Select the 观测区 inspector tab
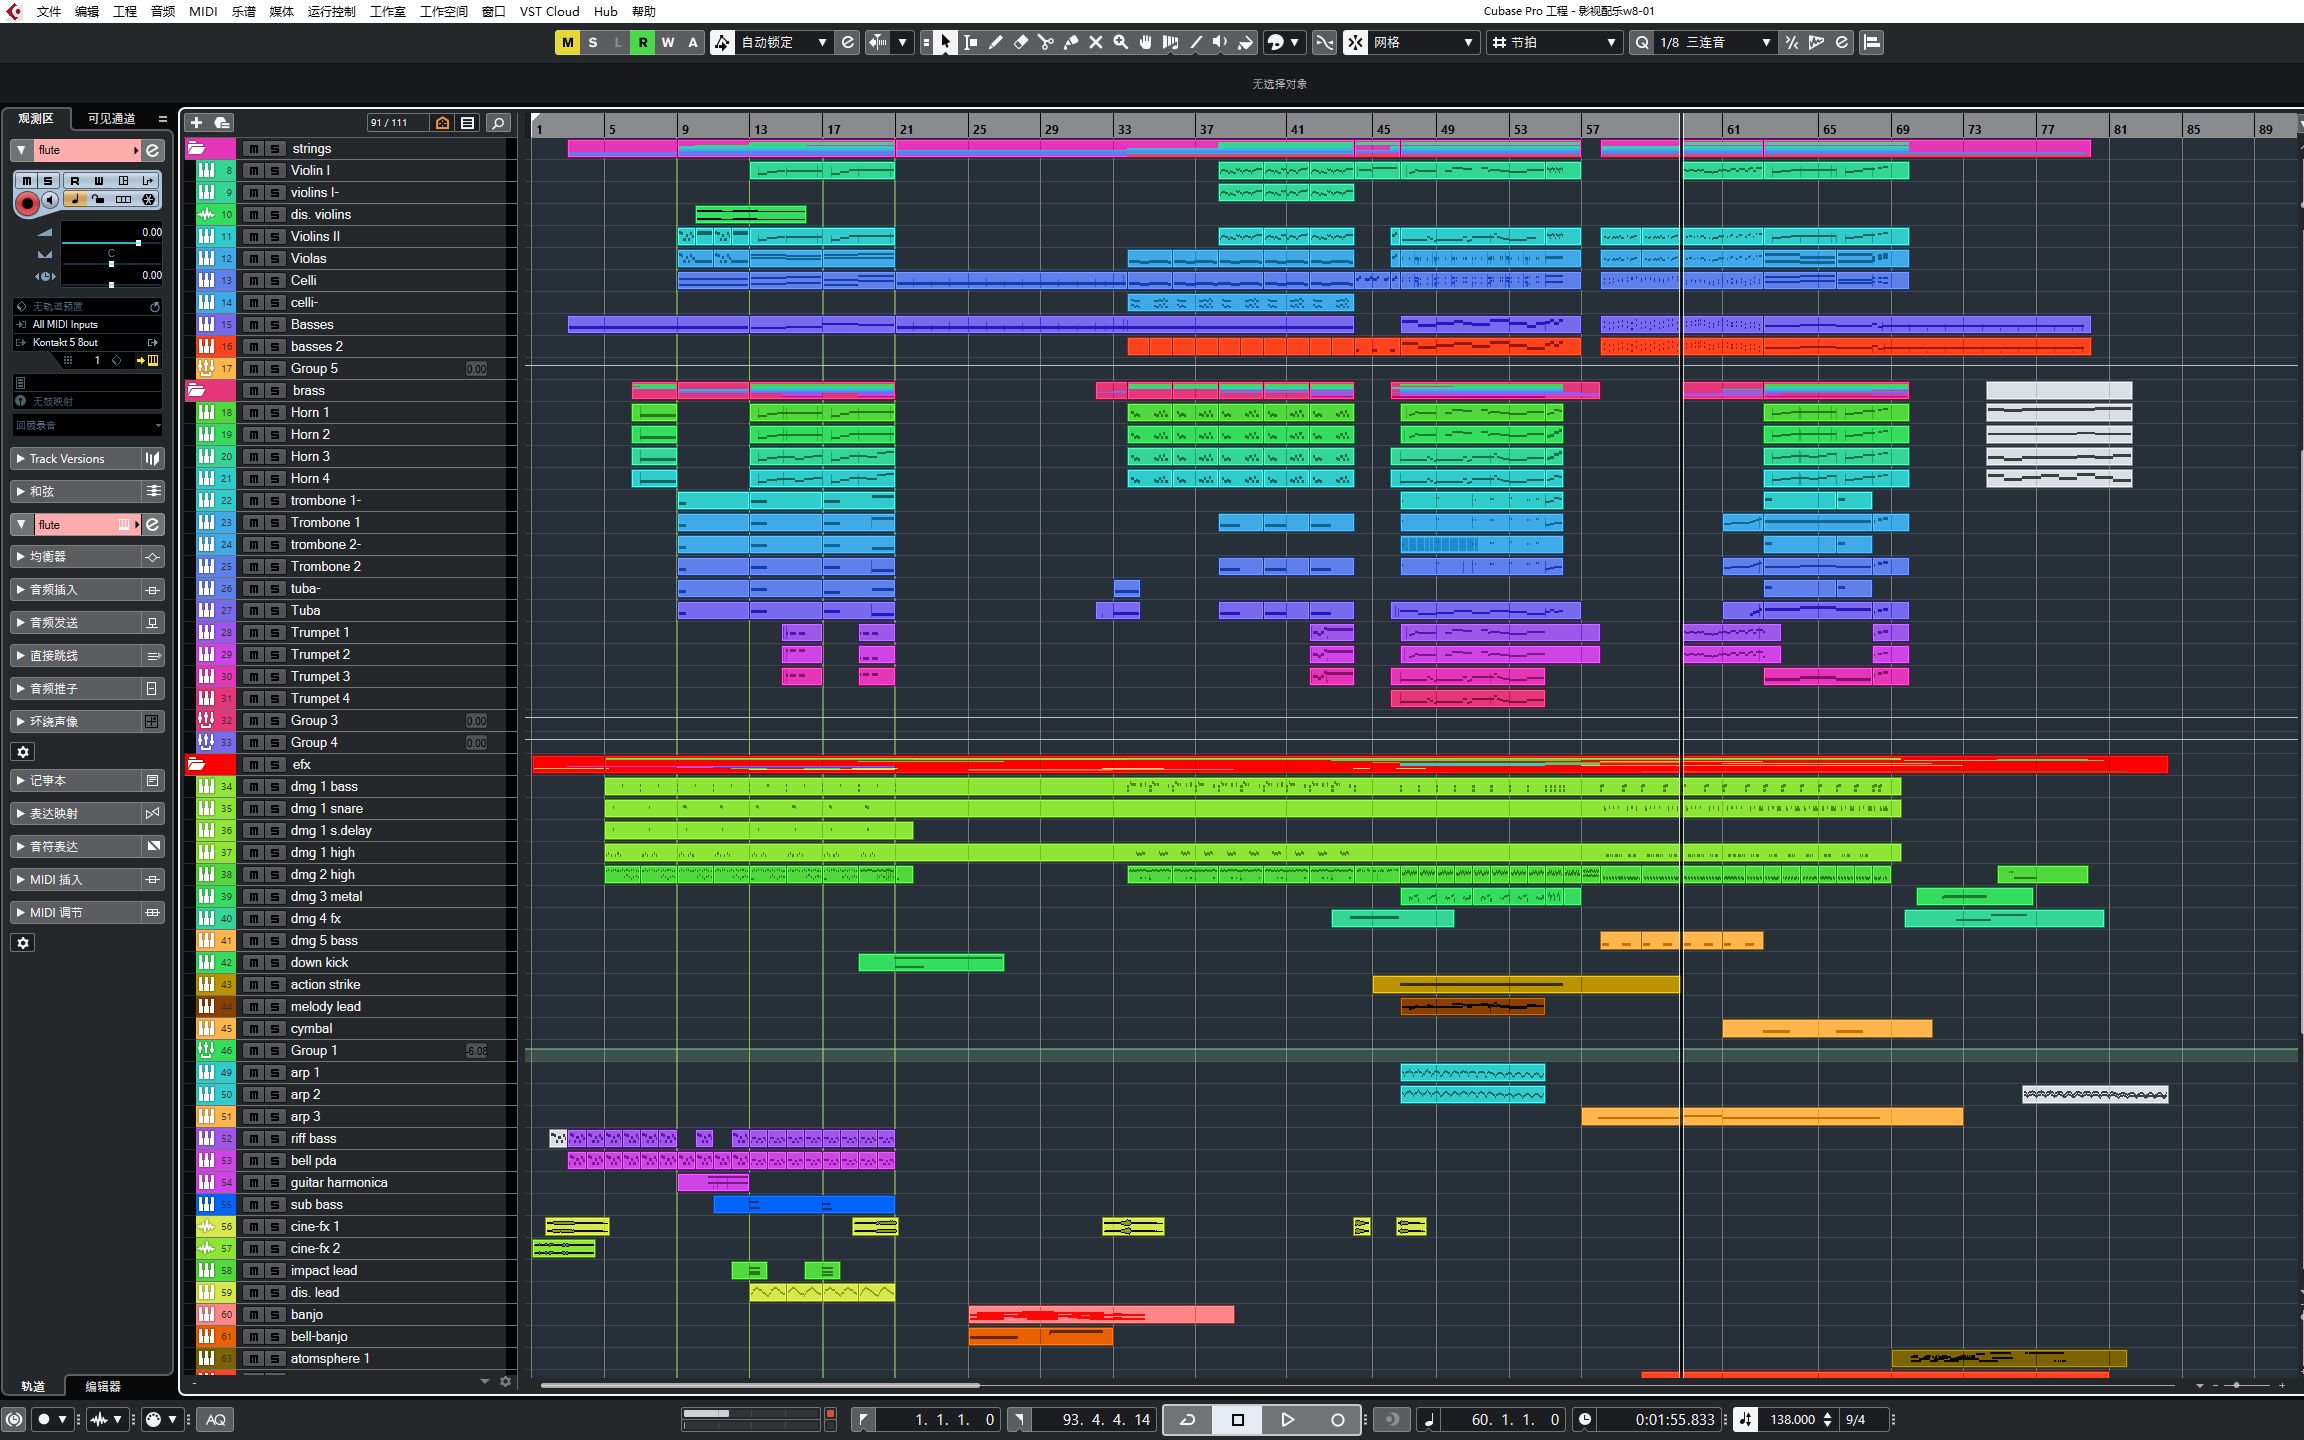Image resolution: width=2304 pixels, height=1440 pixels. (36, 118)
